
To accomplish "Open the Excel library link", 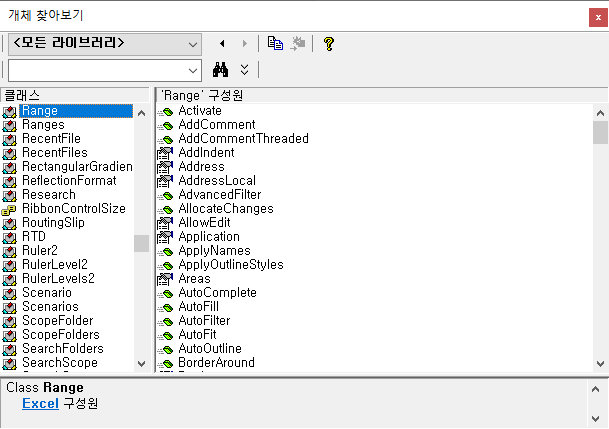I will (40, 403).
